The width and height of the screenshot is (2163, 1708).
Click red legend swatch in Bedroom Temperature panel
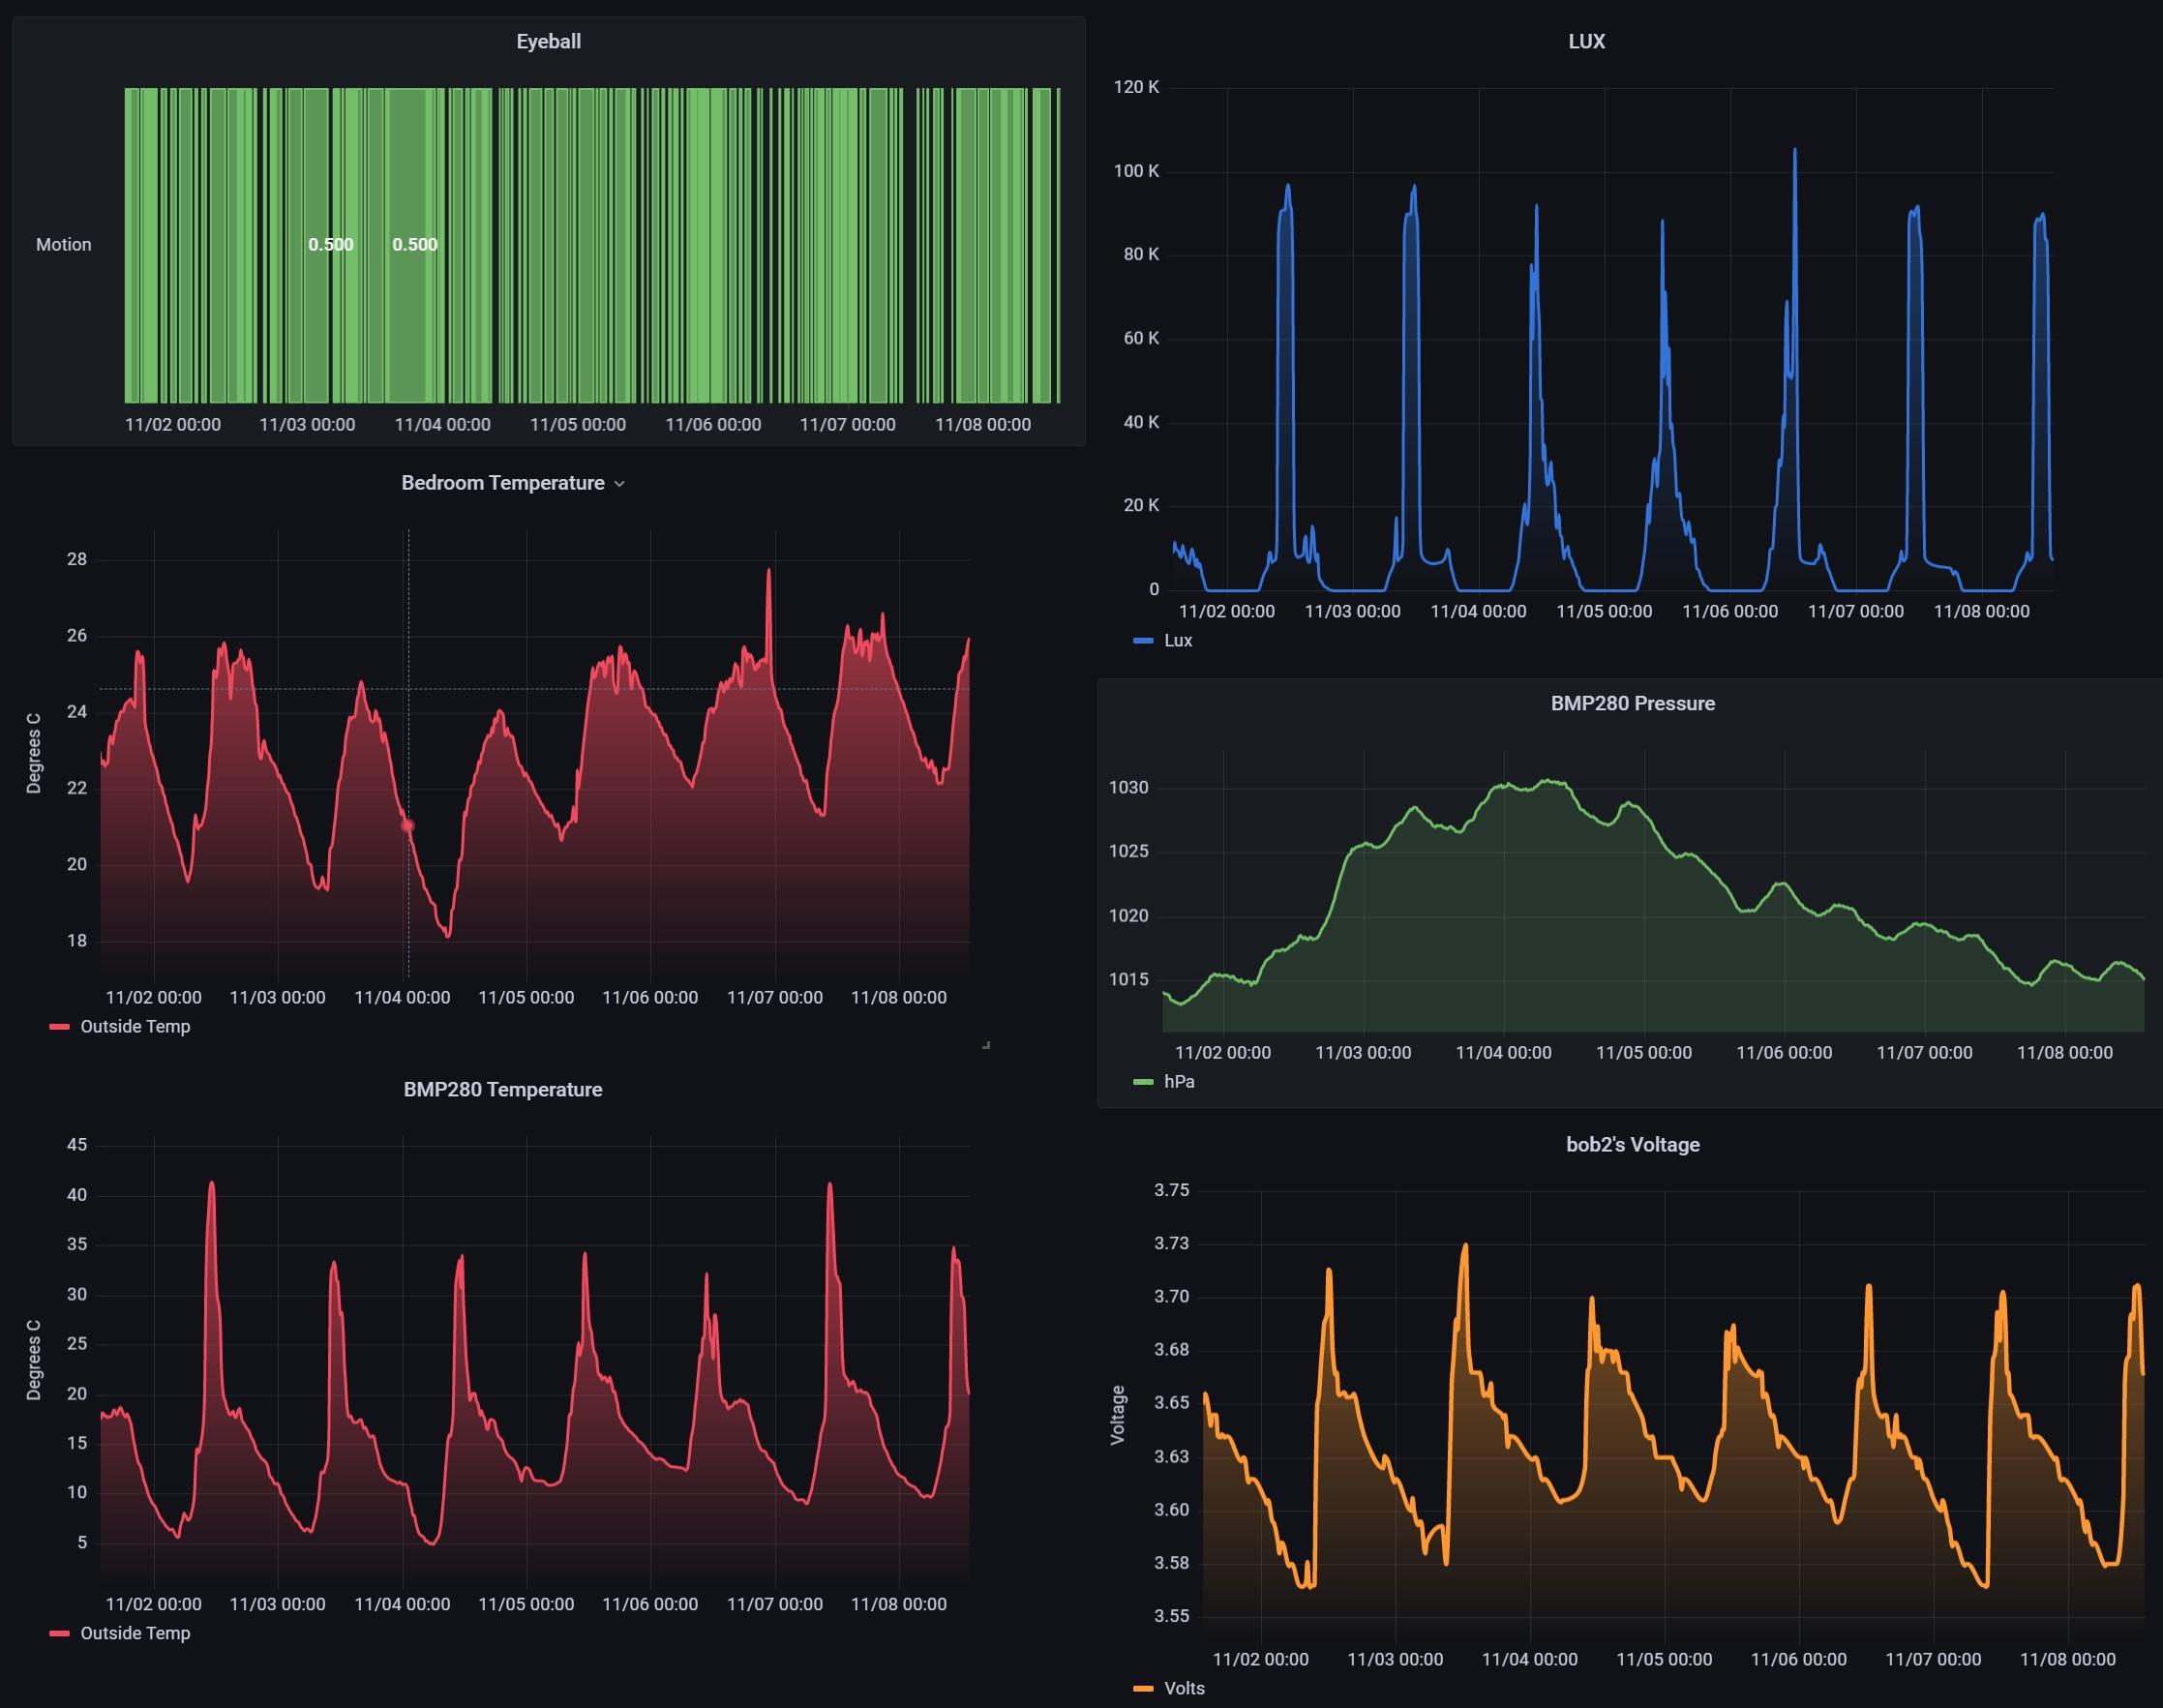pyautogui.click(x=59, y=1027)
